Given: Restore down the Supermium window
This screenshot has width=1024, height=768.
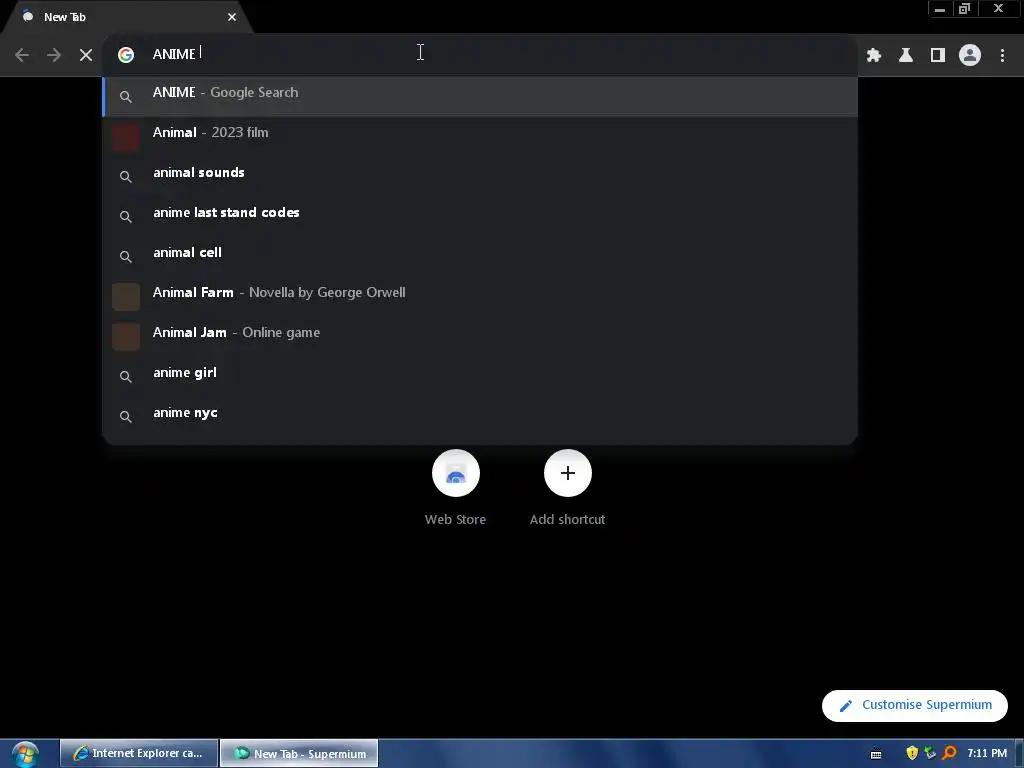Looking at the screenshot, I should coord(964,9).
